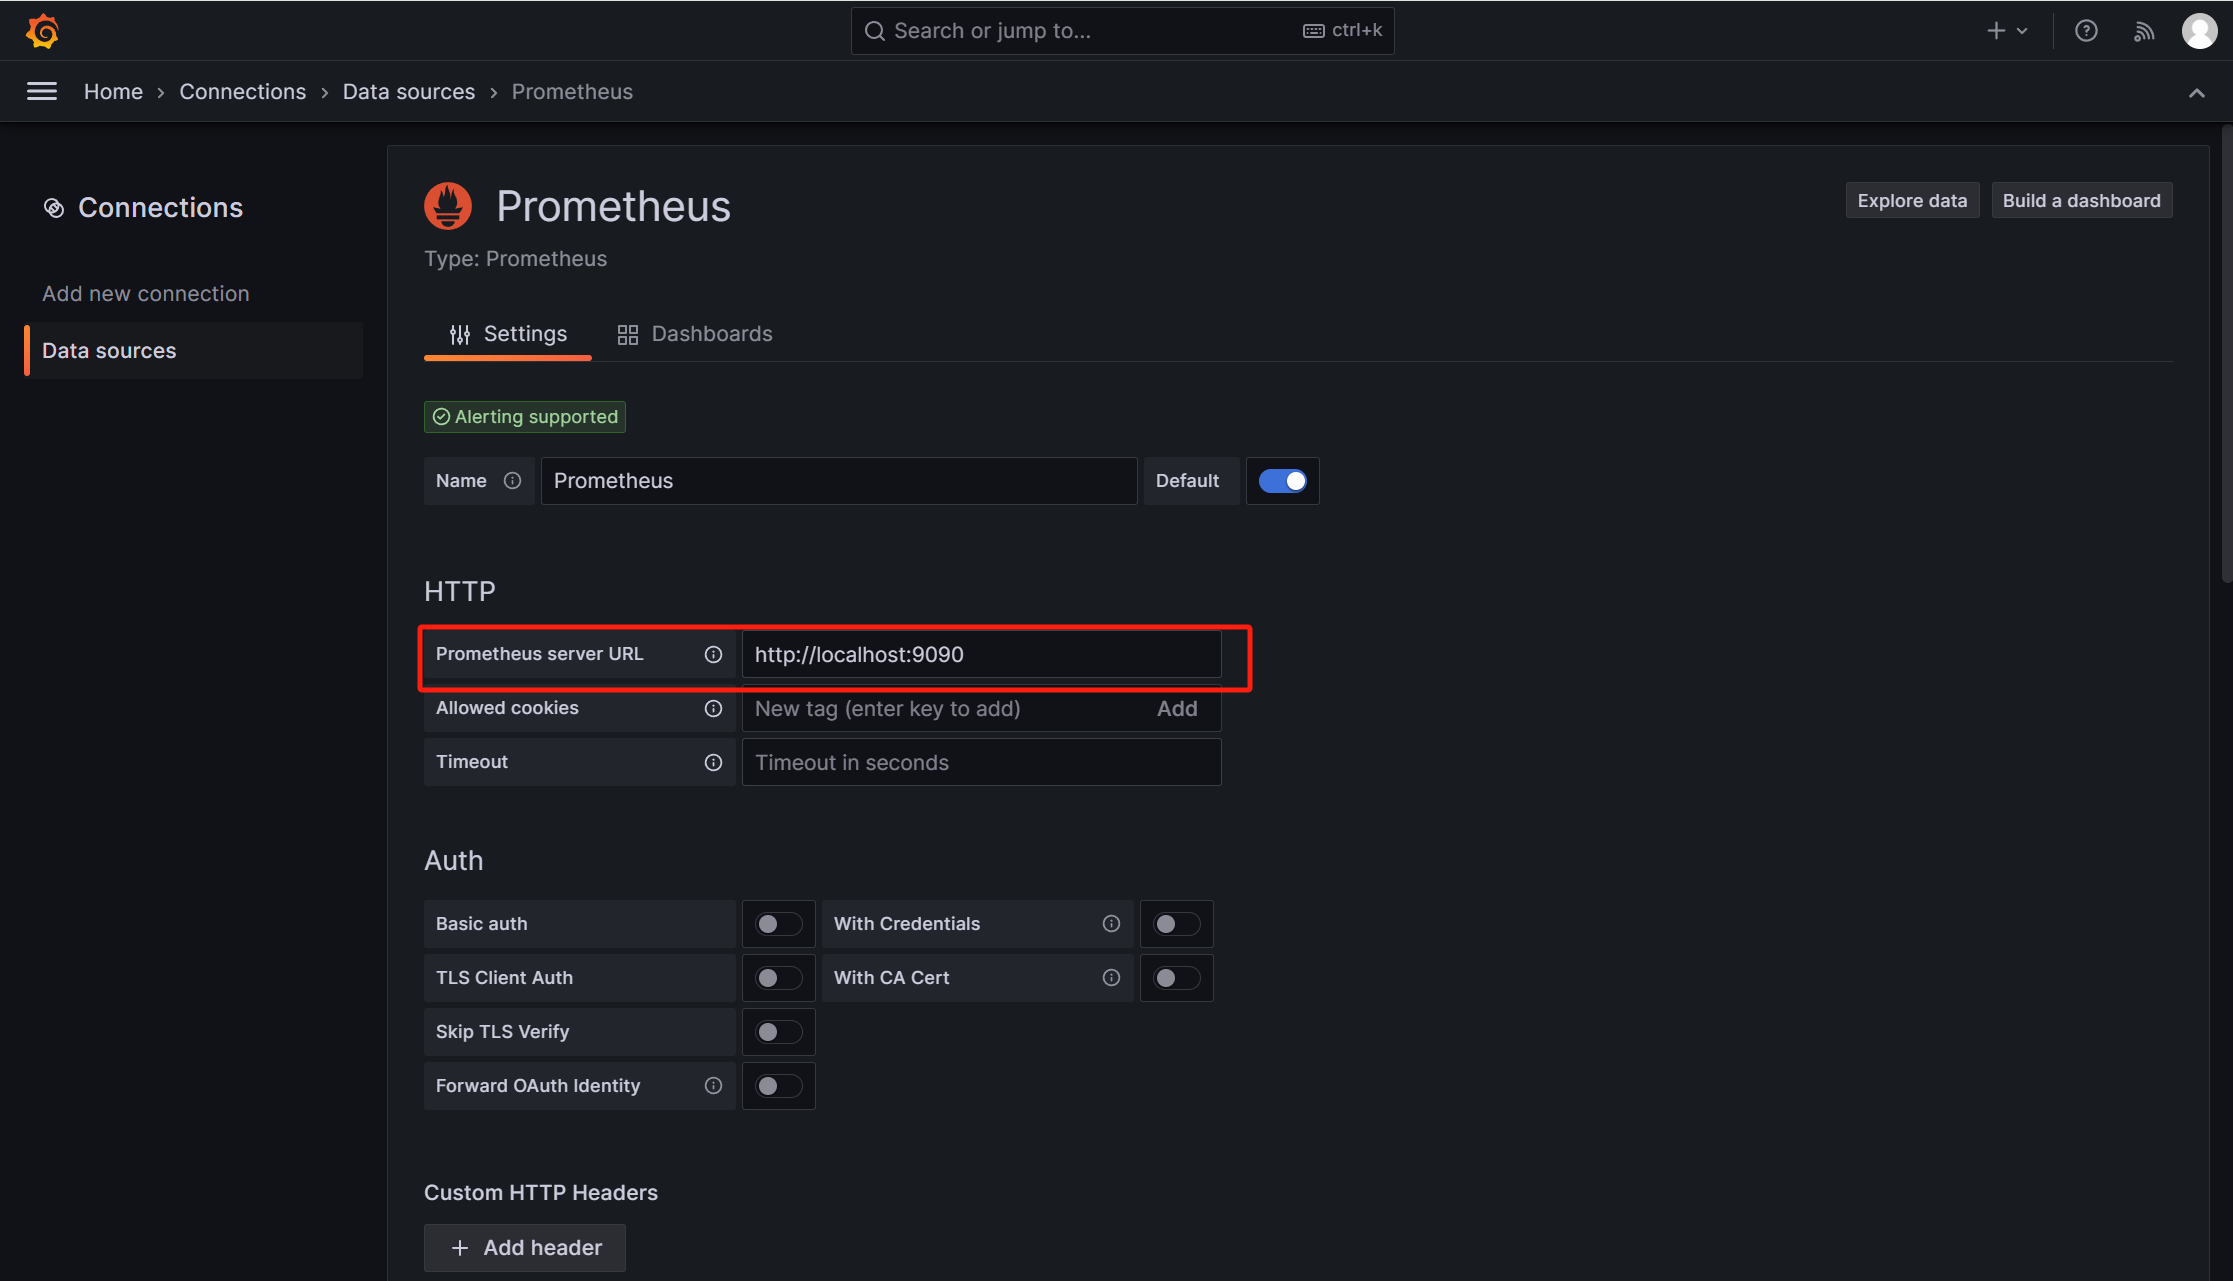Click info icon for Prometheus server URL
Image resolution: width=2233 pixels, height=1281 pixels.
coord(713,654)
